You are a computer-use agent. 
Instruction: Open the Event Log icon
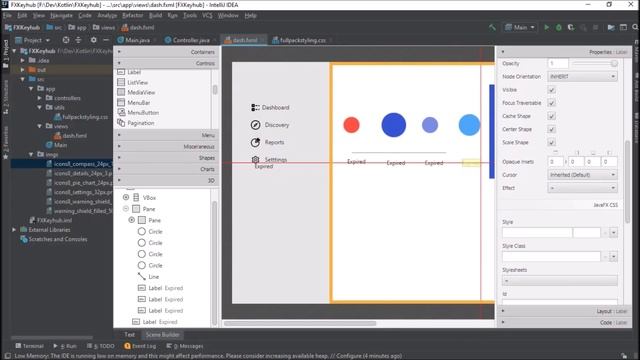point(127,346)
